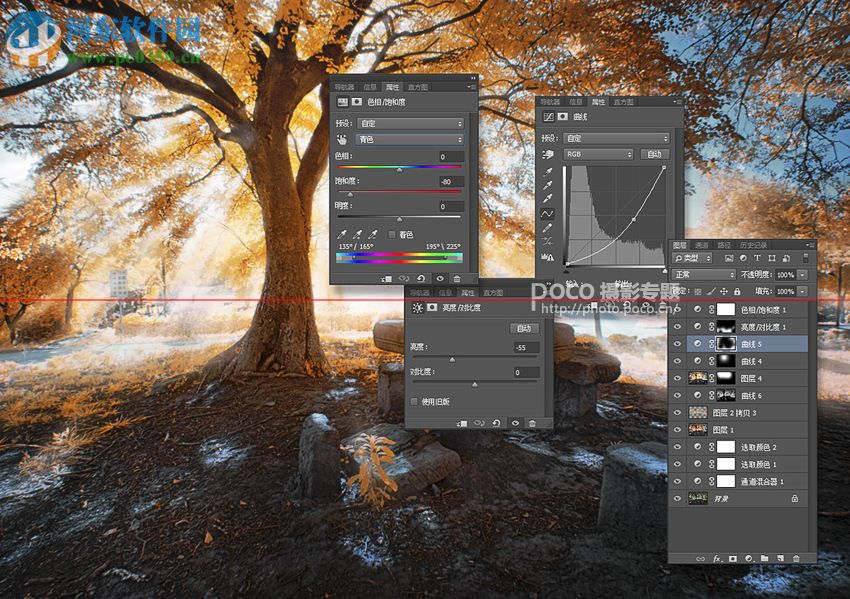
Task: Open the RGB channel dropdown in Curves
Action: pyautogui.click(x=598, y=154)
